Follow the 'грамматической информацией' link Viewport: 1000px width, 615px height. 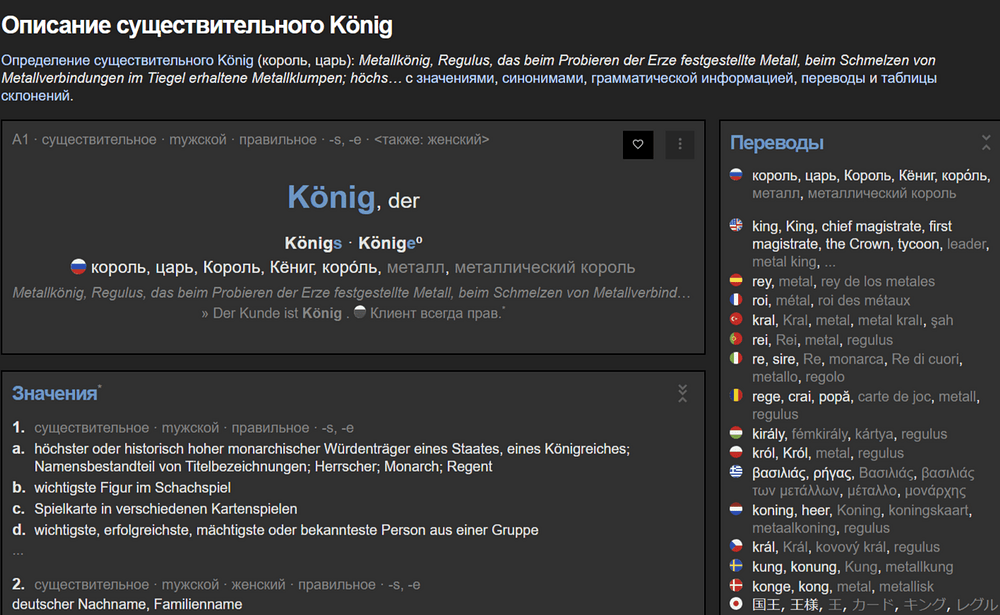coord(691,78)
